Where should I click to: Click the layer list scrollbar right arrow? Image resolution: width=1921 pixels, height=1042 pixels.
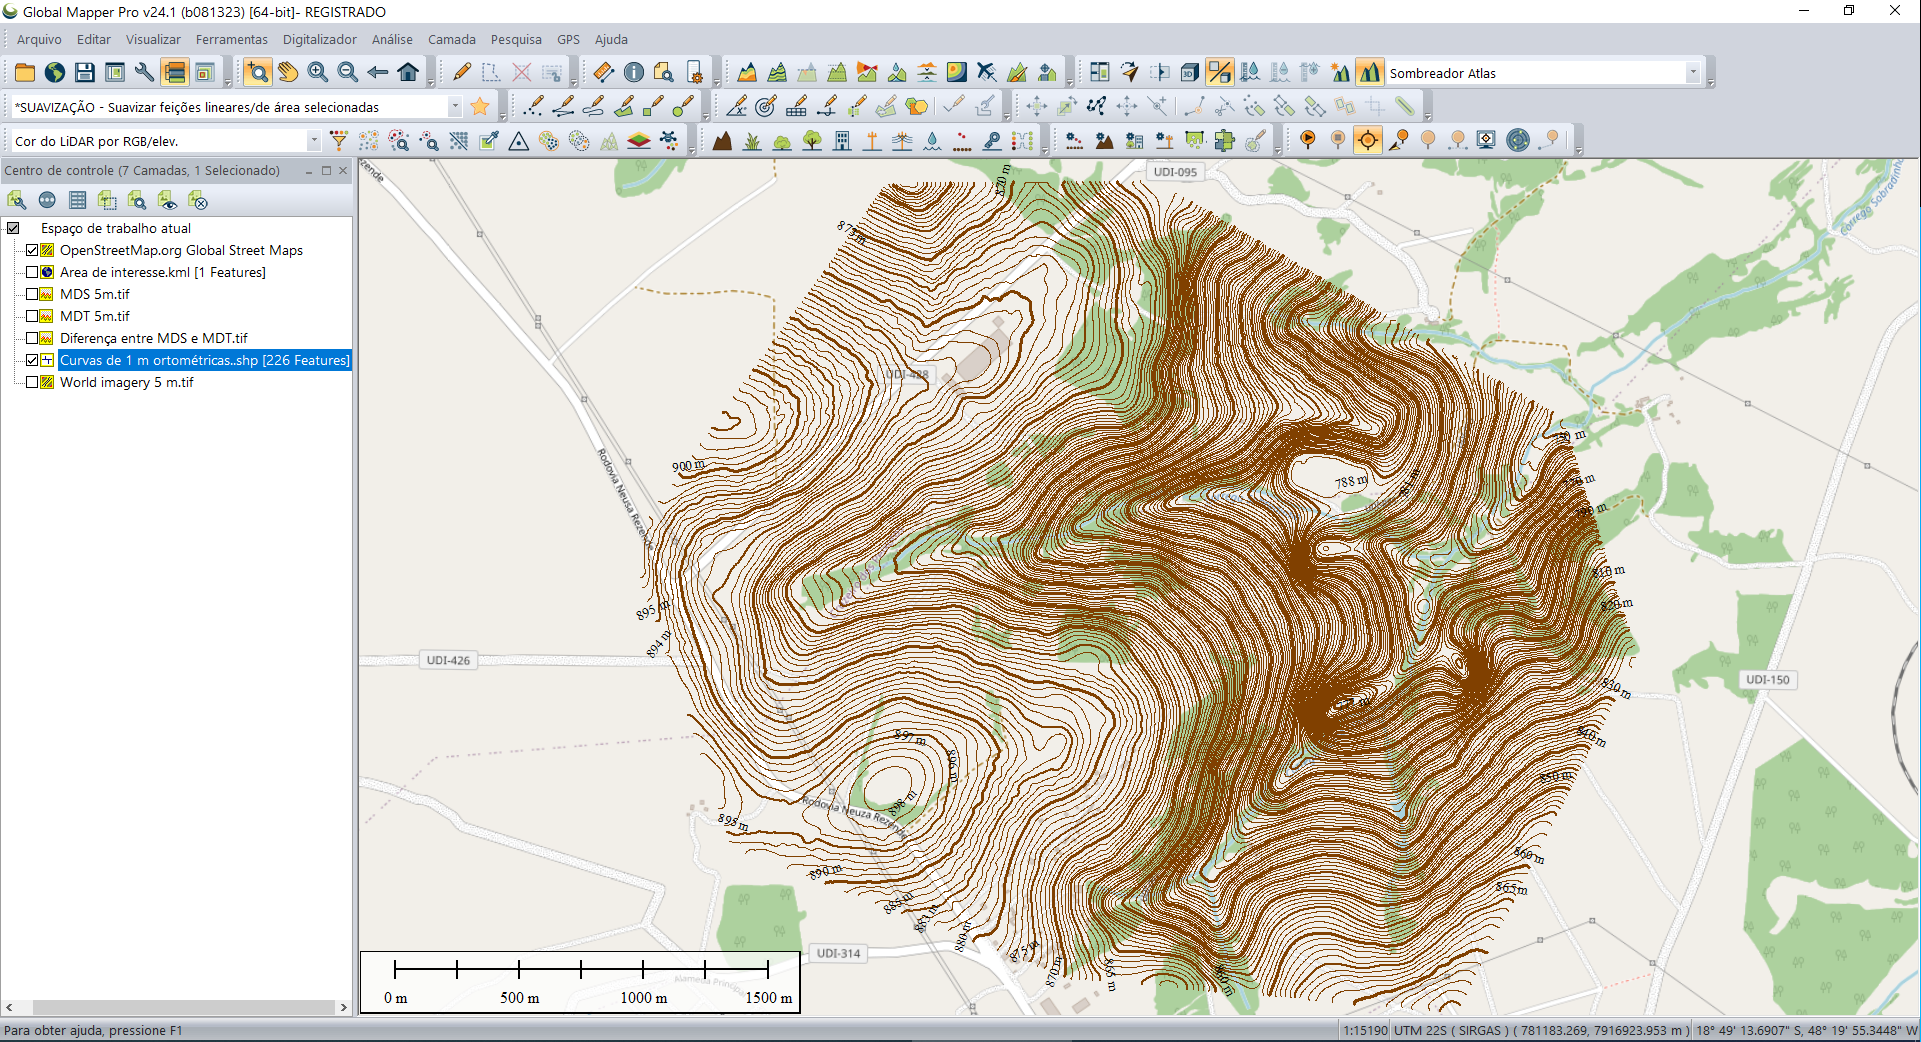point(344,1007)
